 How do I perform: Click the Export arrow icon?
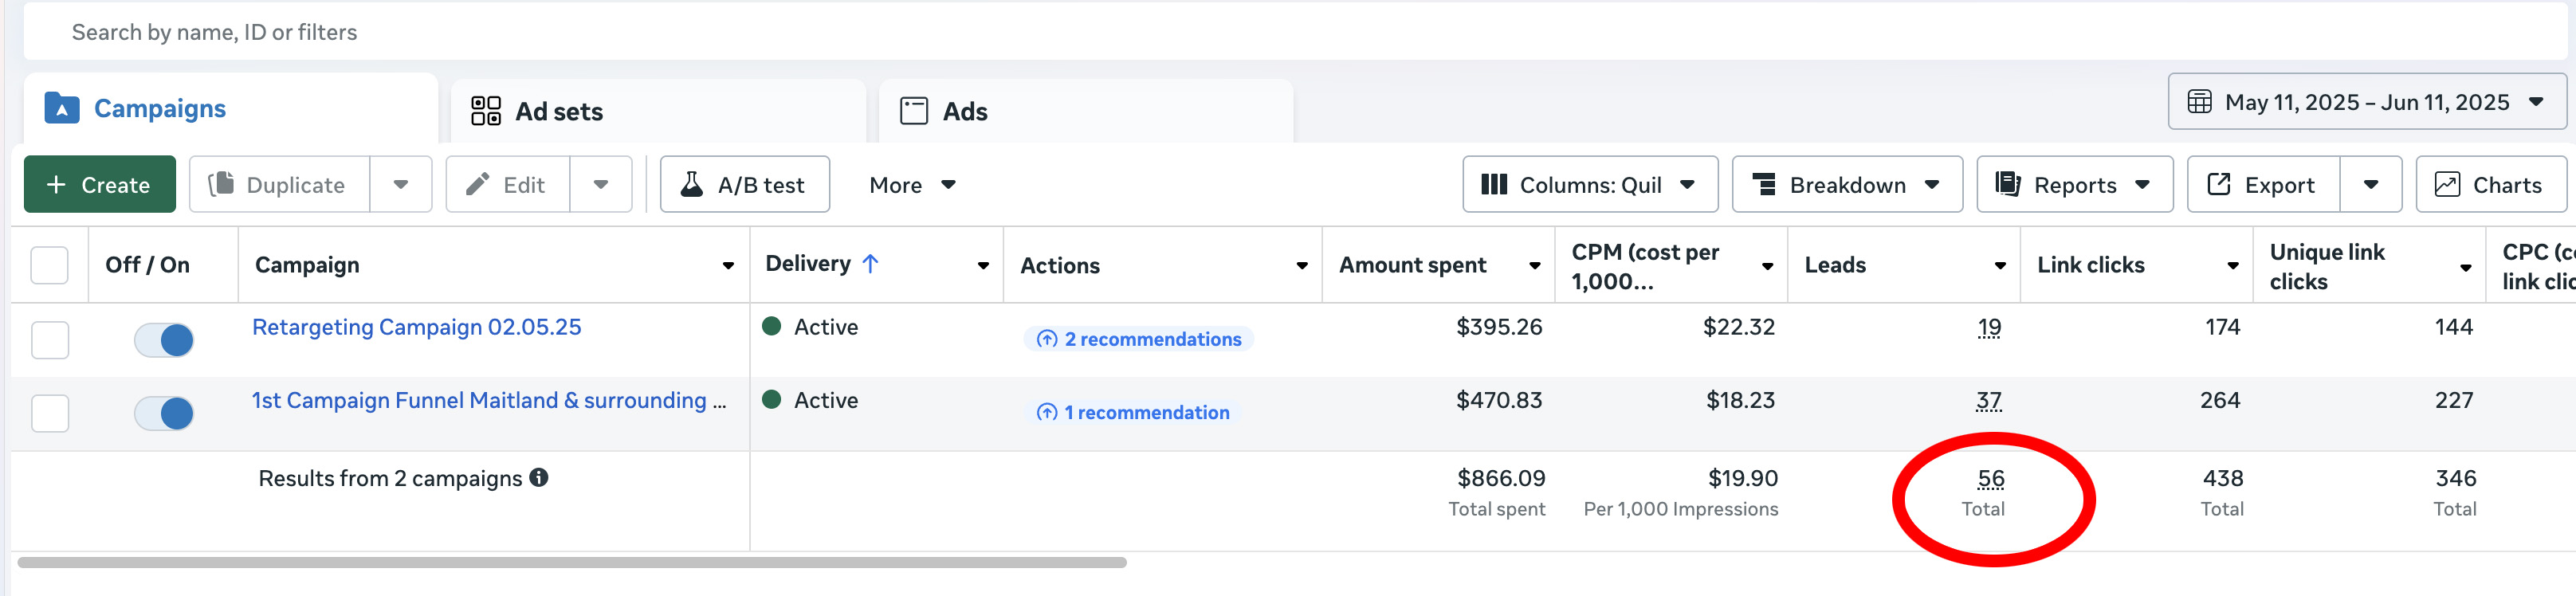(x=2218, y=185)
